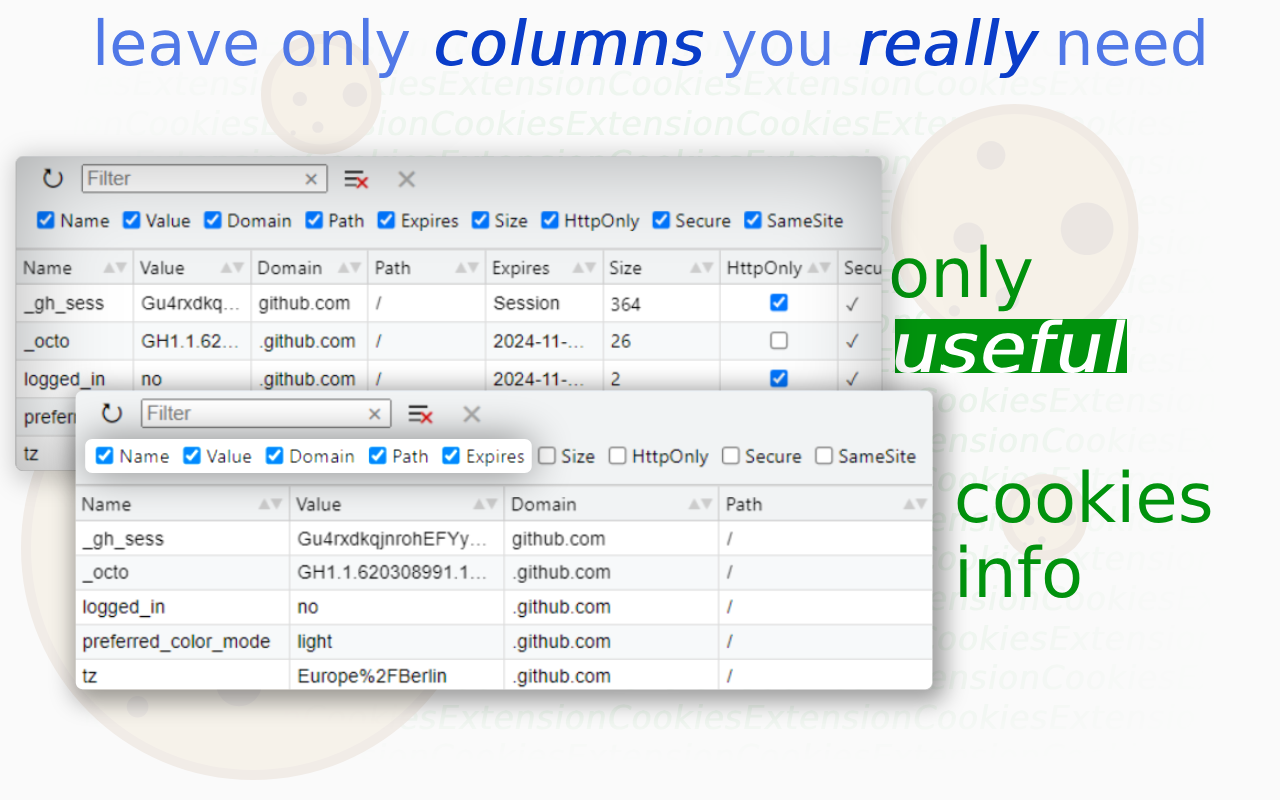Refresh the cookie list in the bottom panel
Screen dimensions: 1280x800
coord(111,413)
